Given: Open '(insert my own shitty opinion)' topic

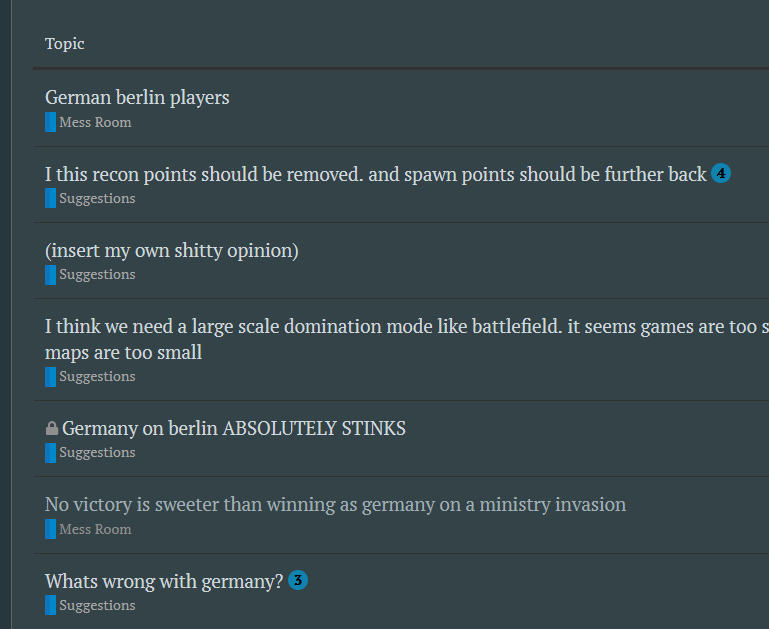Looking at the screenshot, I should pos(171,251).
